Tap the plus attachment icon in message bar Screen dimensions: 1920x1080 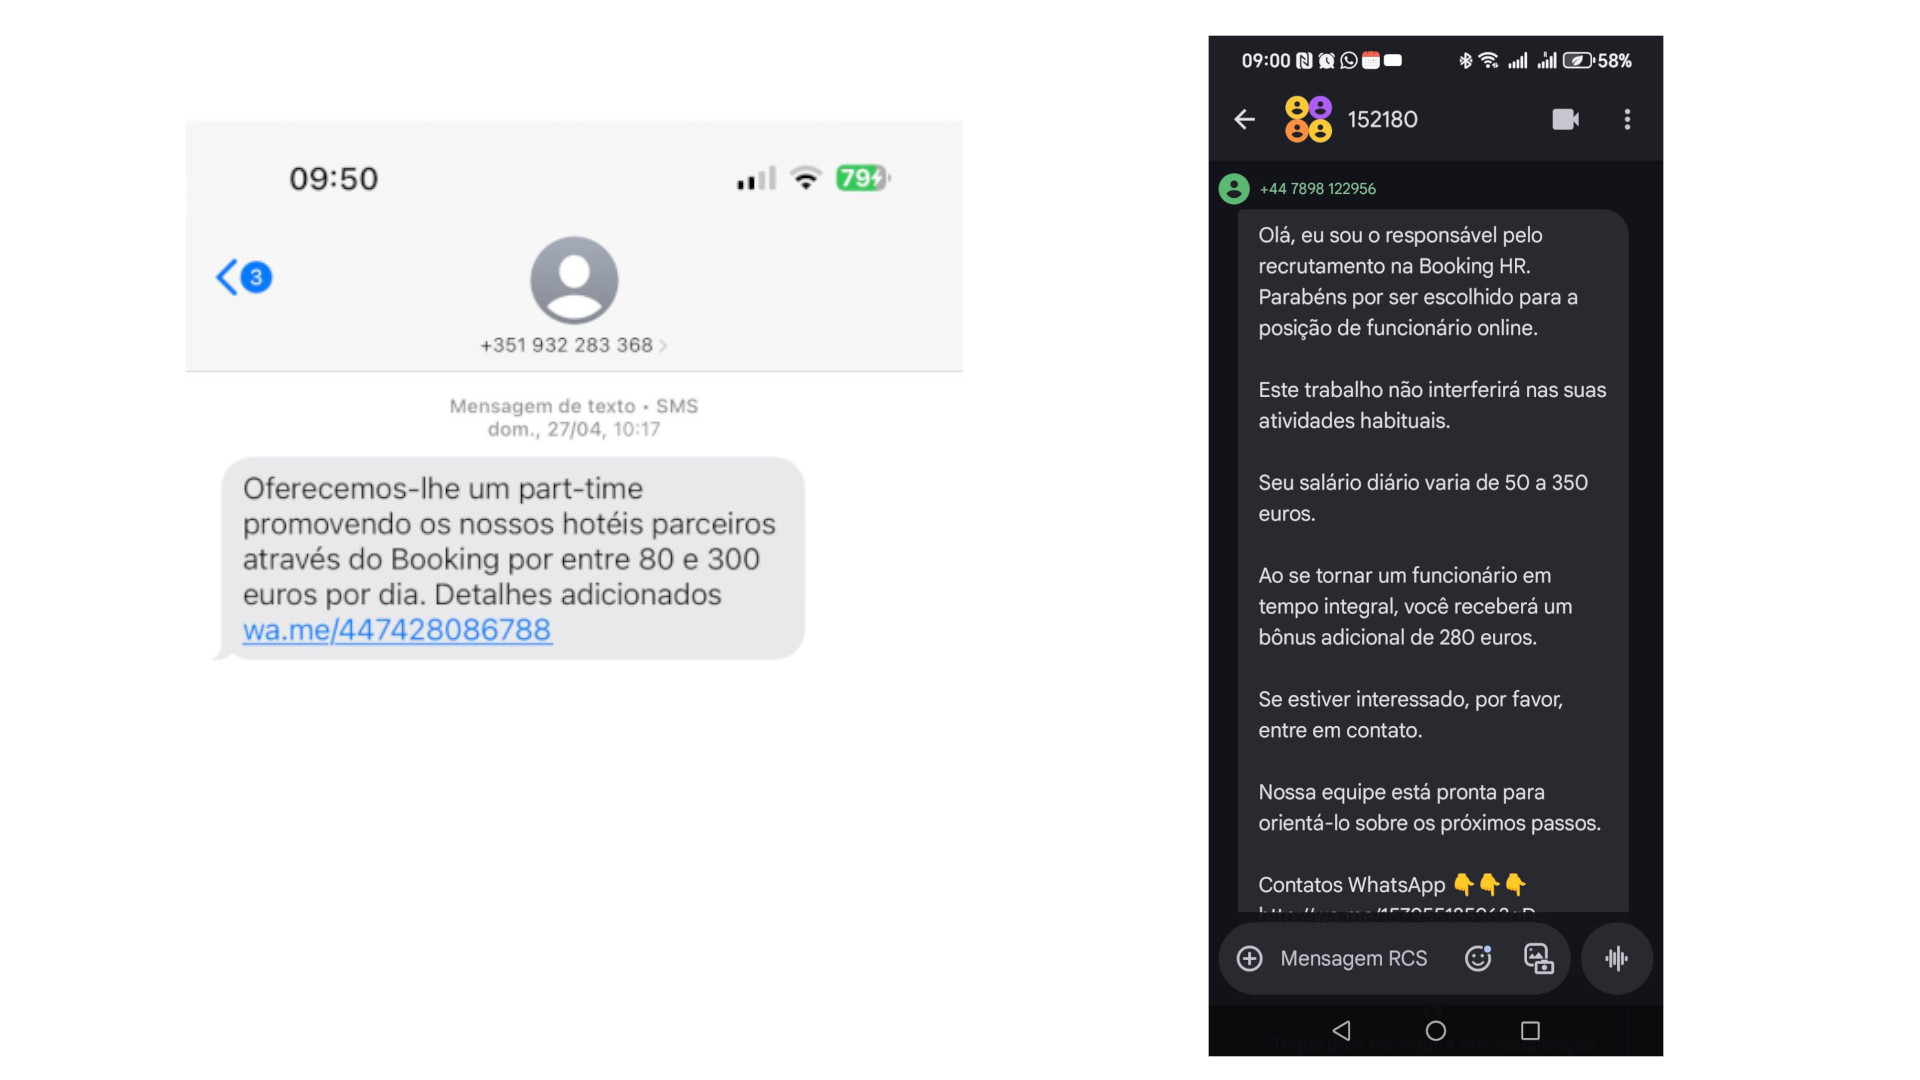pyautogui.click(x=1249, y=959)
